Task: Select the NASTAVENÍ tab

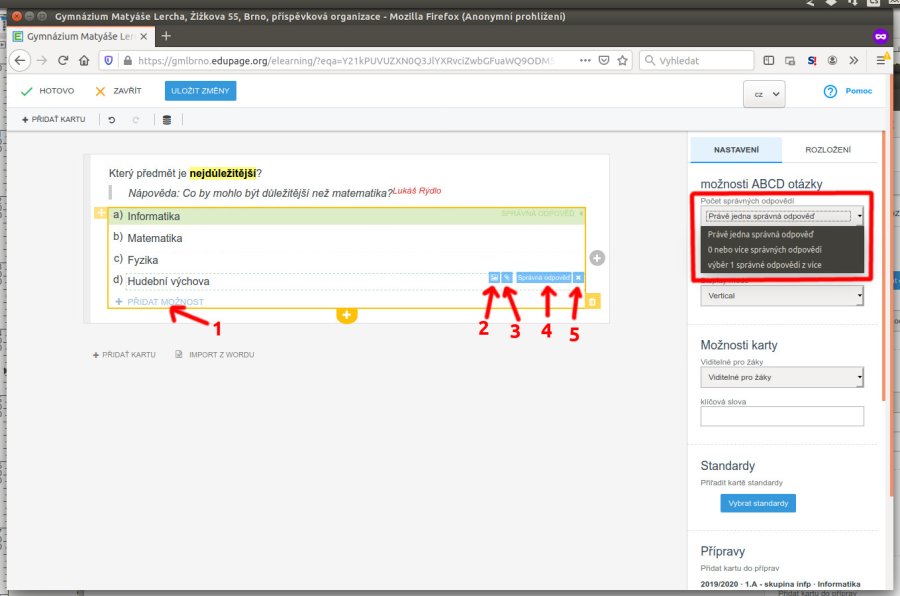Action: point(736,150)
